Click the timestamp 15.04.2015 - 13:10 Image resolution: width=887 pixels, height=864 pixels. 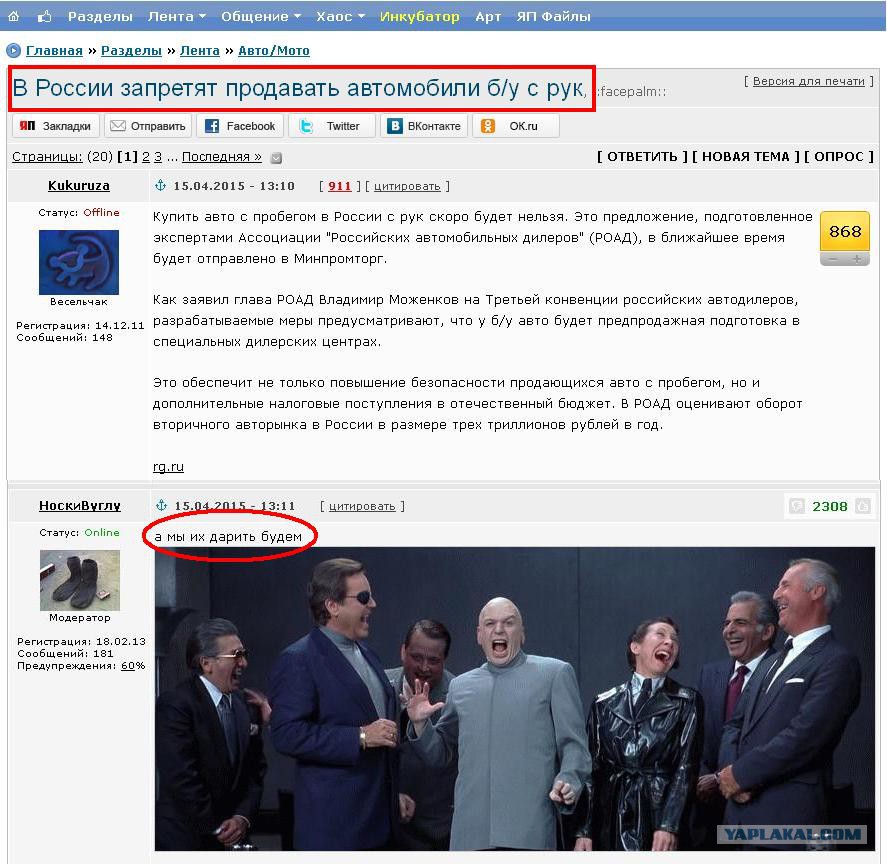pos(234,186)
